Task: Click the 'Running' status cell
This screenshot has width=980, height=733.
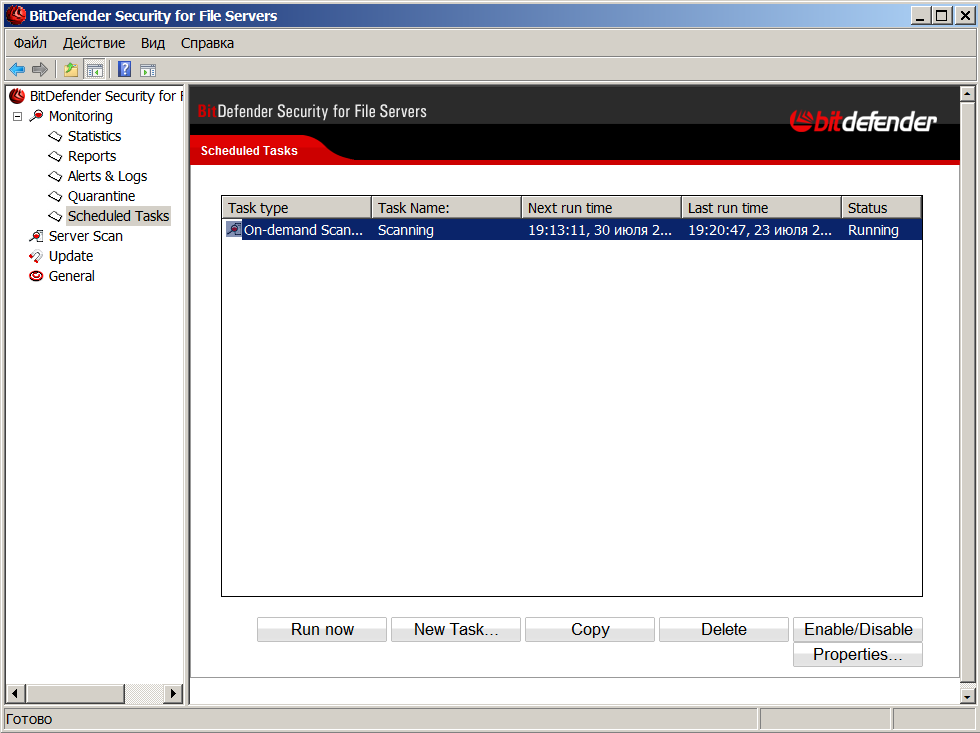Action: pyautogui.click(x=873, y=230)
